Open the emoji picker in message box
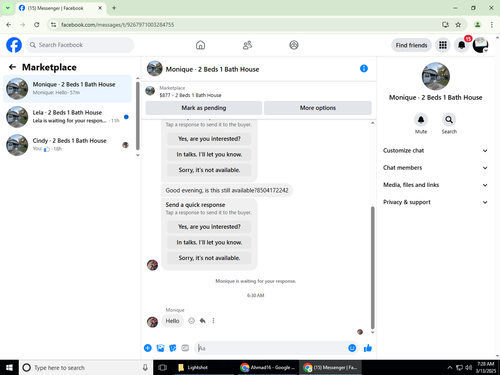 pyautogui.click(x=352, y=348)
